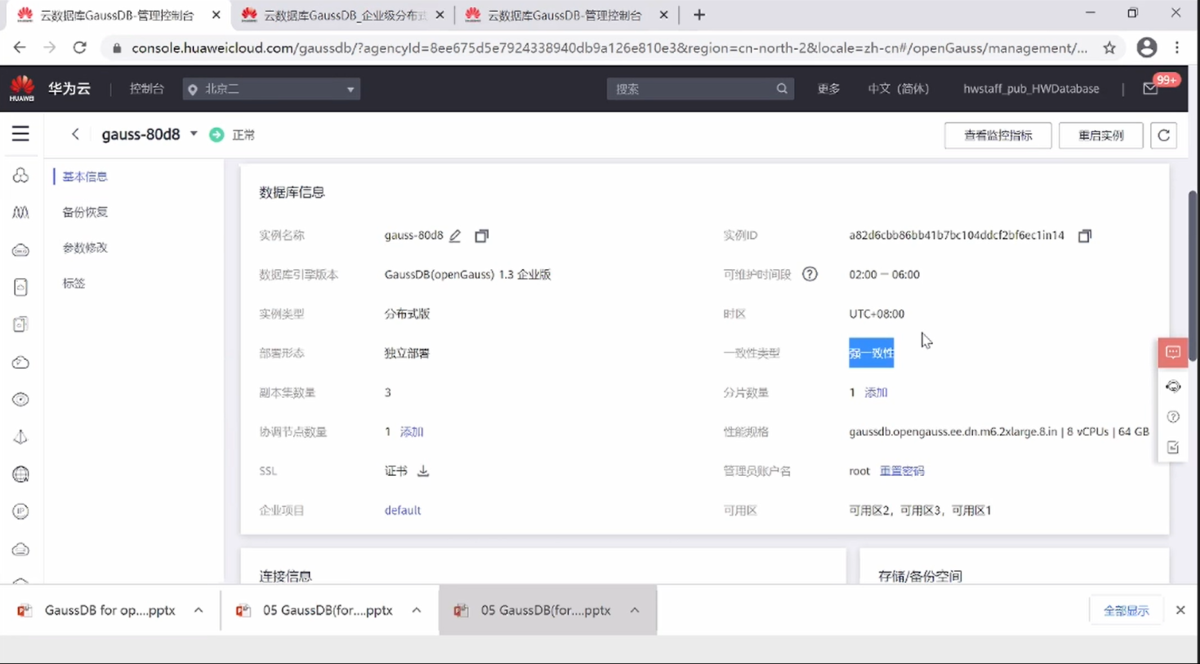Open the red chat feedback widget
Screen dimensions: 1200x664
[x=1173, y=353]
